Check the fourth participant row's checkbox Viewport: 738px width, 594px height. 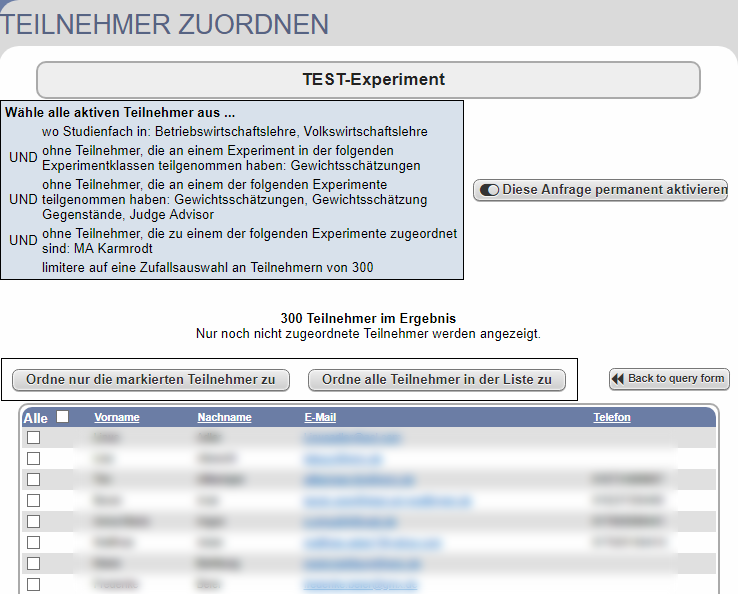click(34, 500)
